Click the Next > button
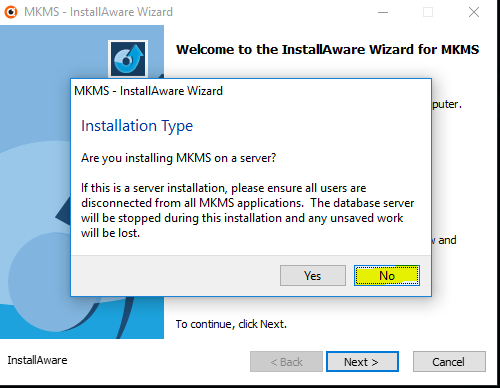 (x=362, y=362)
